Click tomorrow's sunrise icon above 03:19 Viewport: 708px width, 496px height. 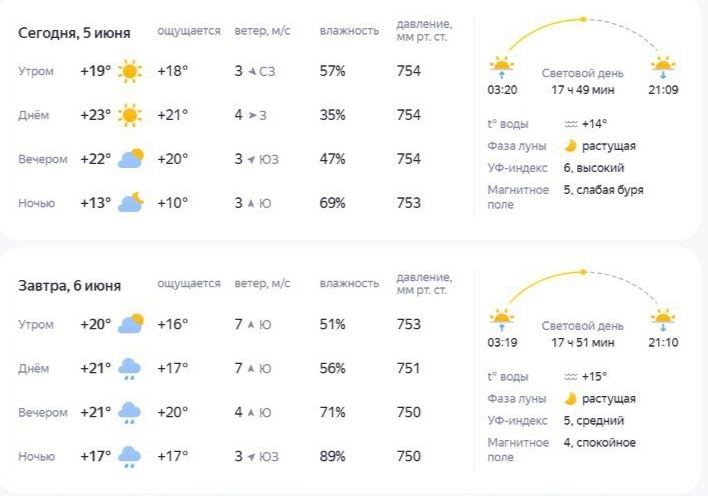tap(502, 319)
